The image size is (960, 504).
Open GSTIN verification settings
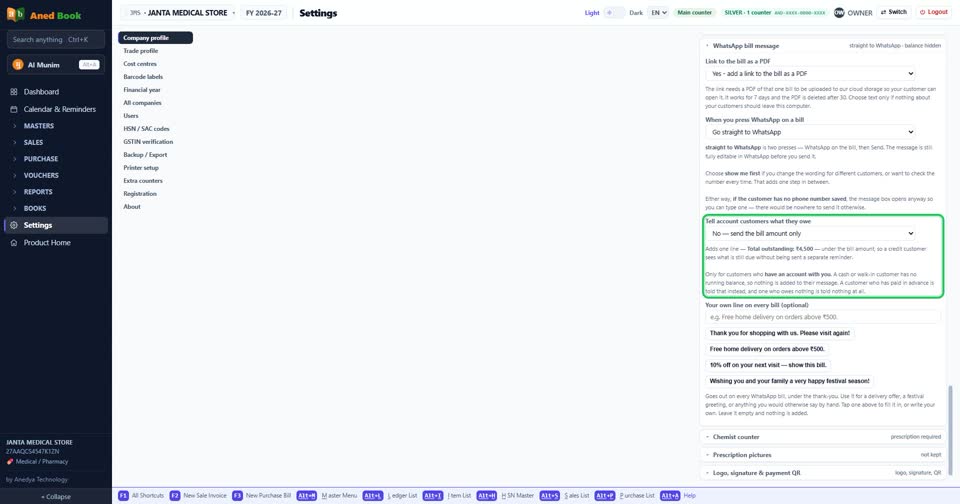[x=156, y=141]
